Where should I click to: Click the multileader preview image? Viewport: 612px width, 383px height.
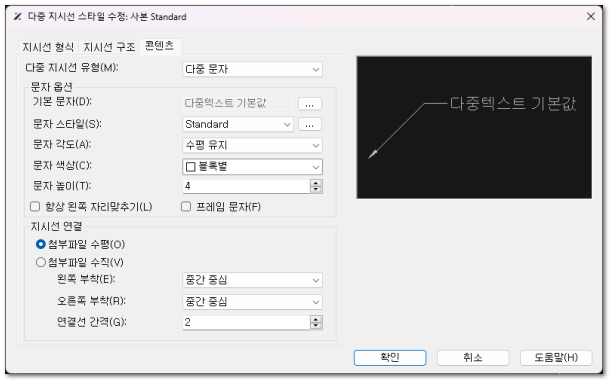tap(474, 127)
